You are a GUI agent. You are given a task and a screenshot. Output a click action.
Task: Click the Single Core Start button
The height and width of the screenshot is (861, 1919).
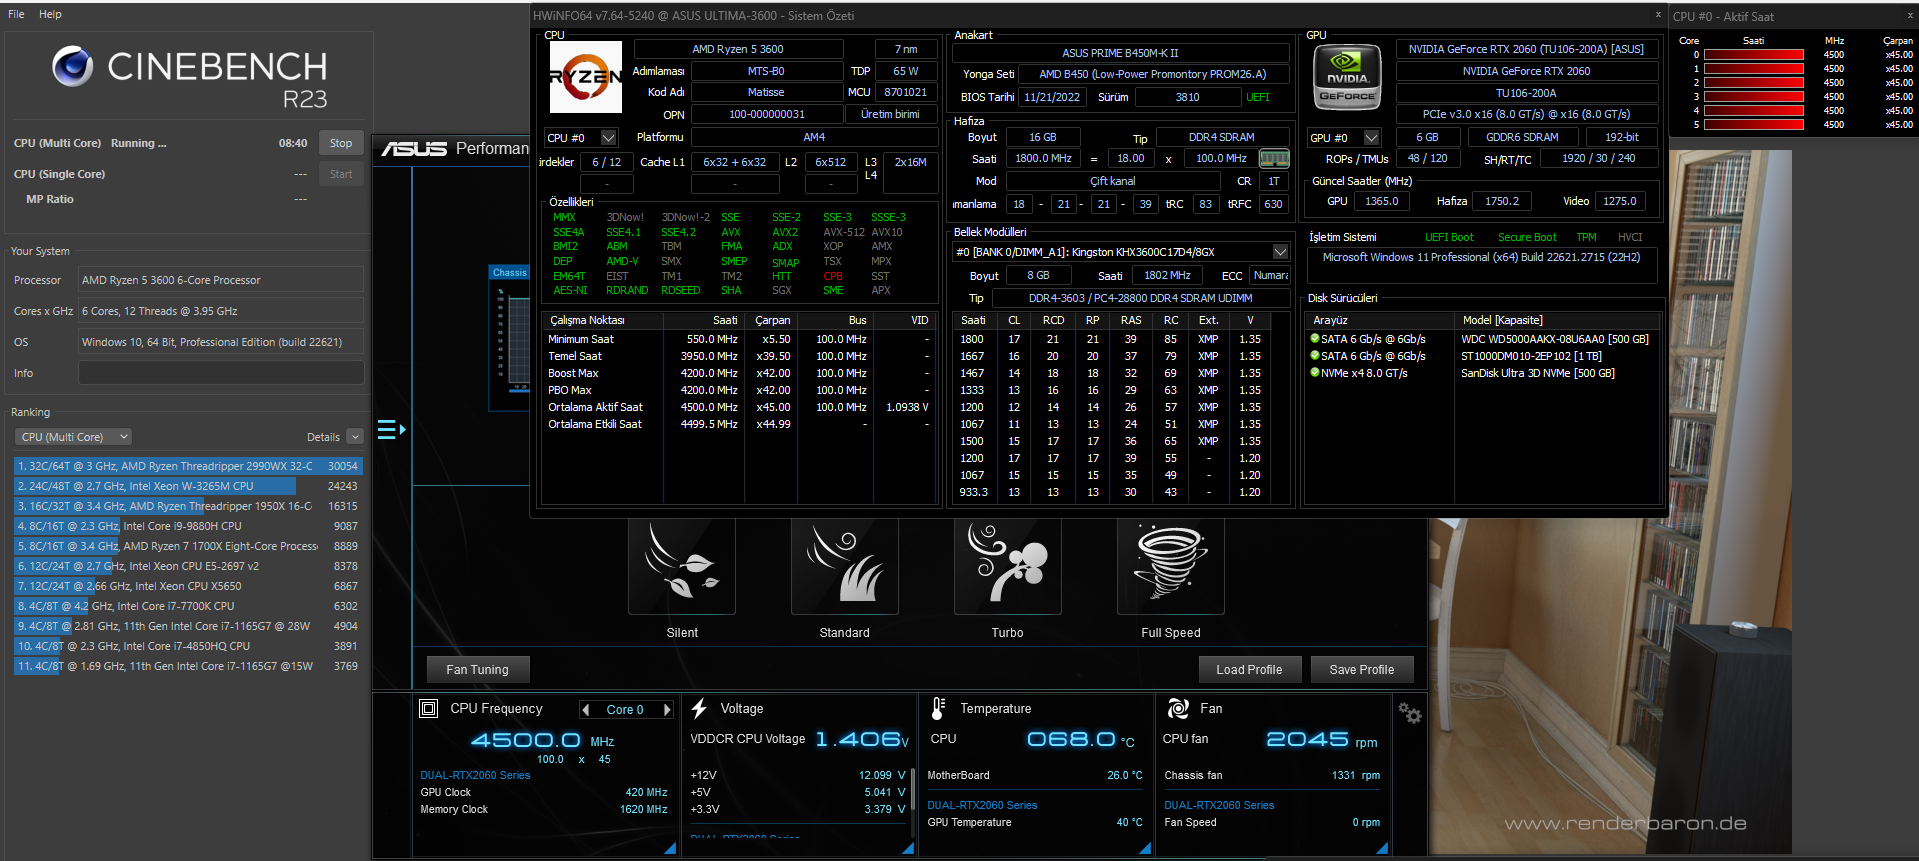pos(341,174)
